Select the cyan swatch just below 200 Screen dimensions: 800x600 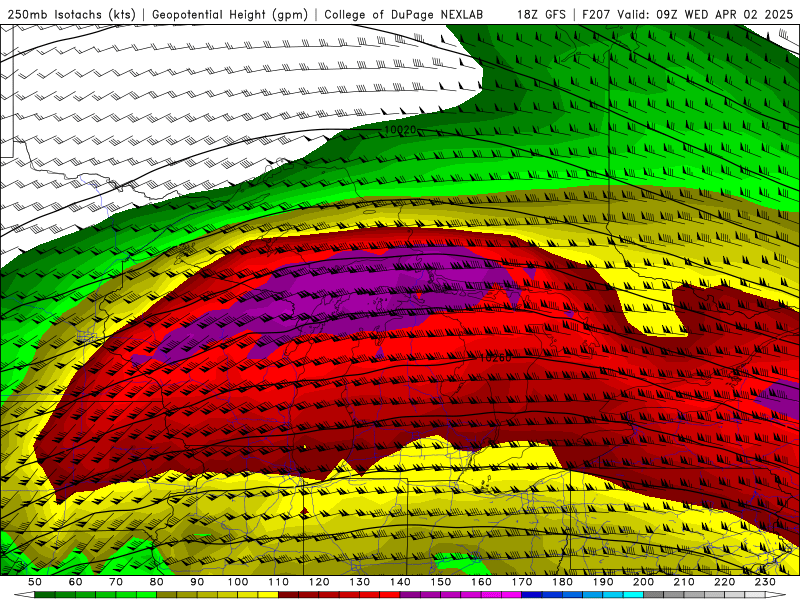(633, 595)
